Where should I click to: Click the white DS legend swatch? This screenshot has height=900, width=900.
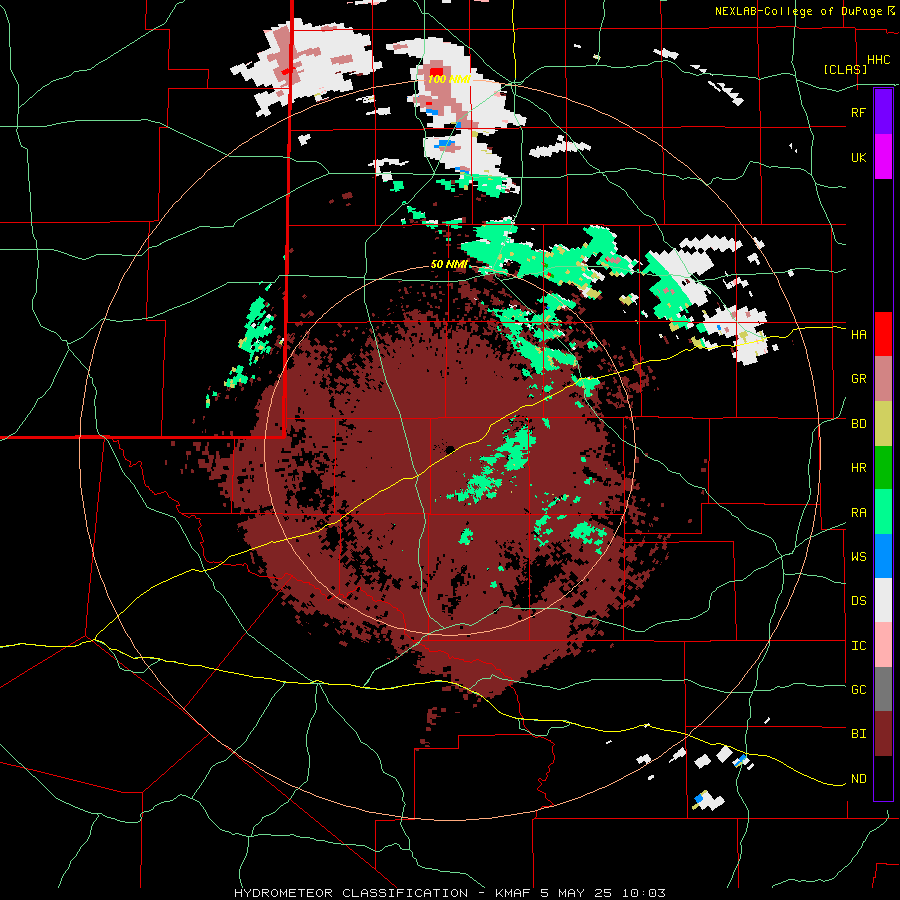click(883, 600)
